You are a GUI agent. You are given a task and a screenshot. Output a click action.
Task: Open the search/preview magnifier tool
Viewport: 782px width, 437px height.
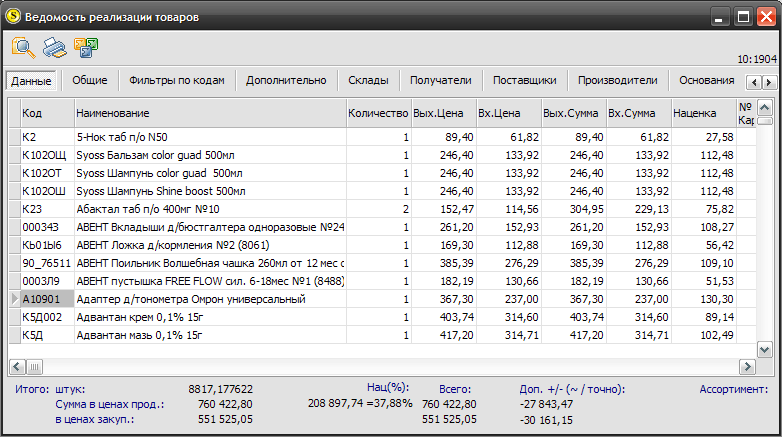23,48
